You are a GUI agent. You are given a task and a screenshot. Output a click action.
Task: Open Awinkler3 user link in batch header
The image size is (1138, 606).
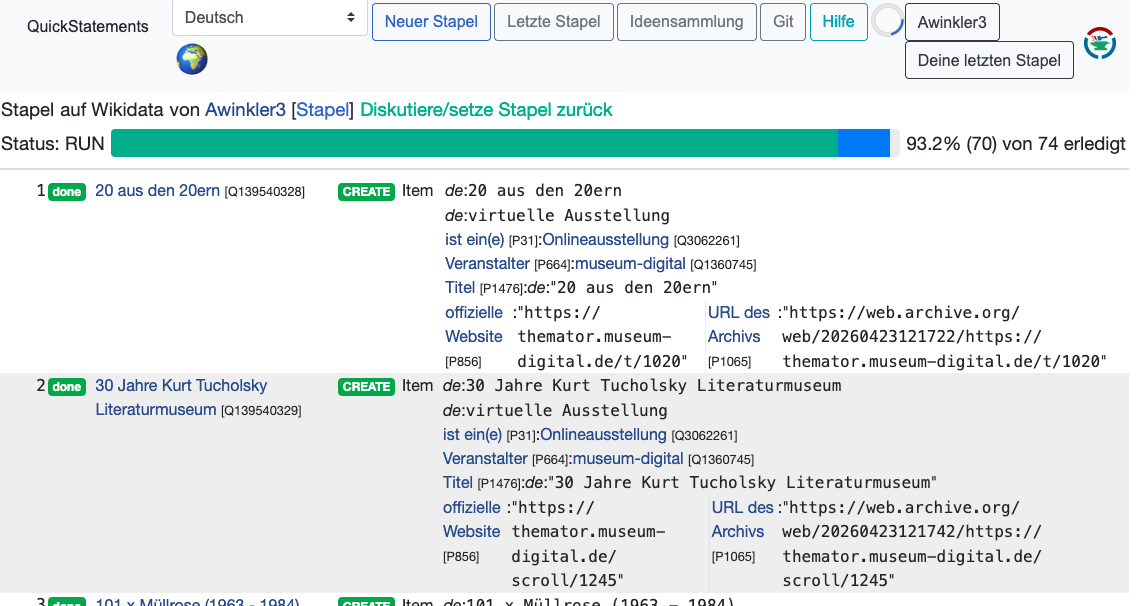click(245, 110)
